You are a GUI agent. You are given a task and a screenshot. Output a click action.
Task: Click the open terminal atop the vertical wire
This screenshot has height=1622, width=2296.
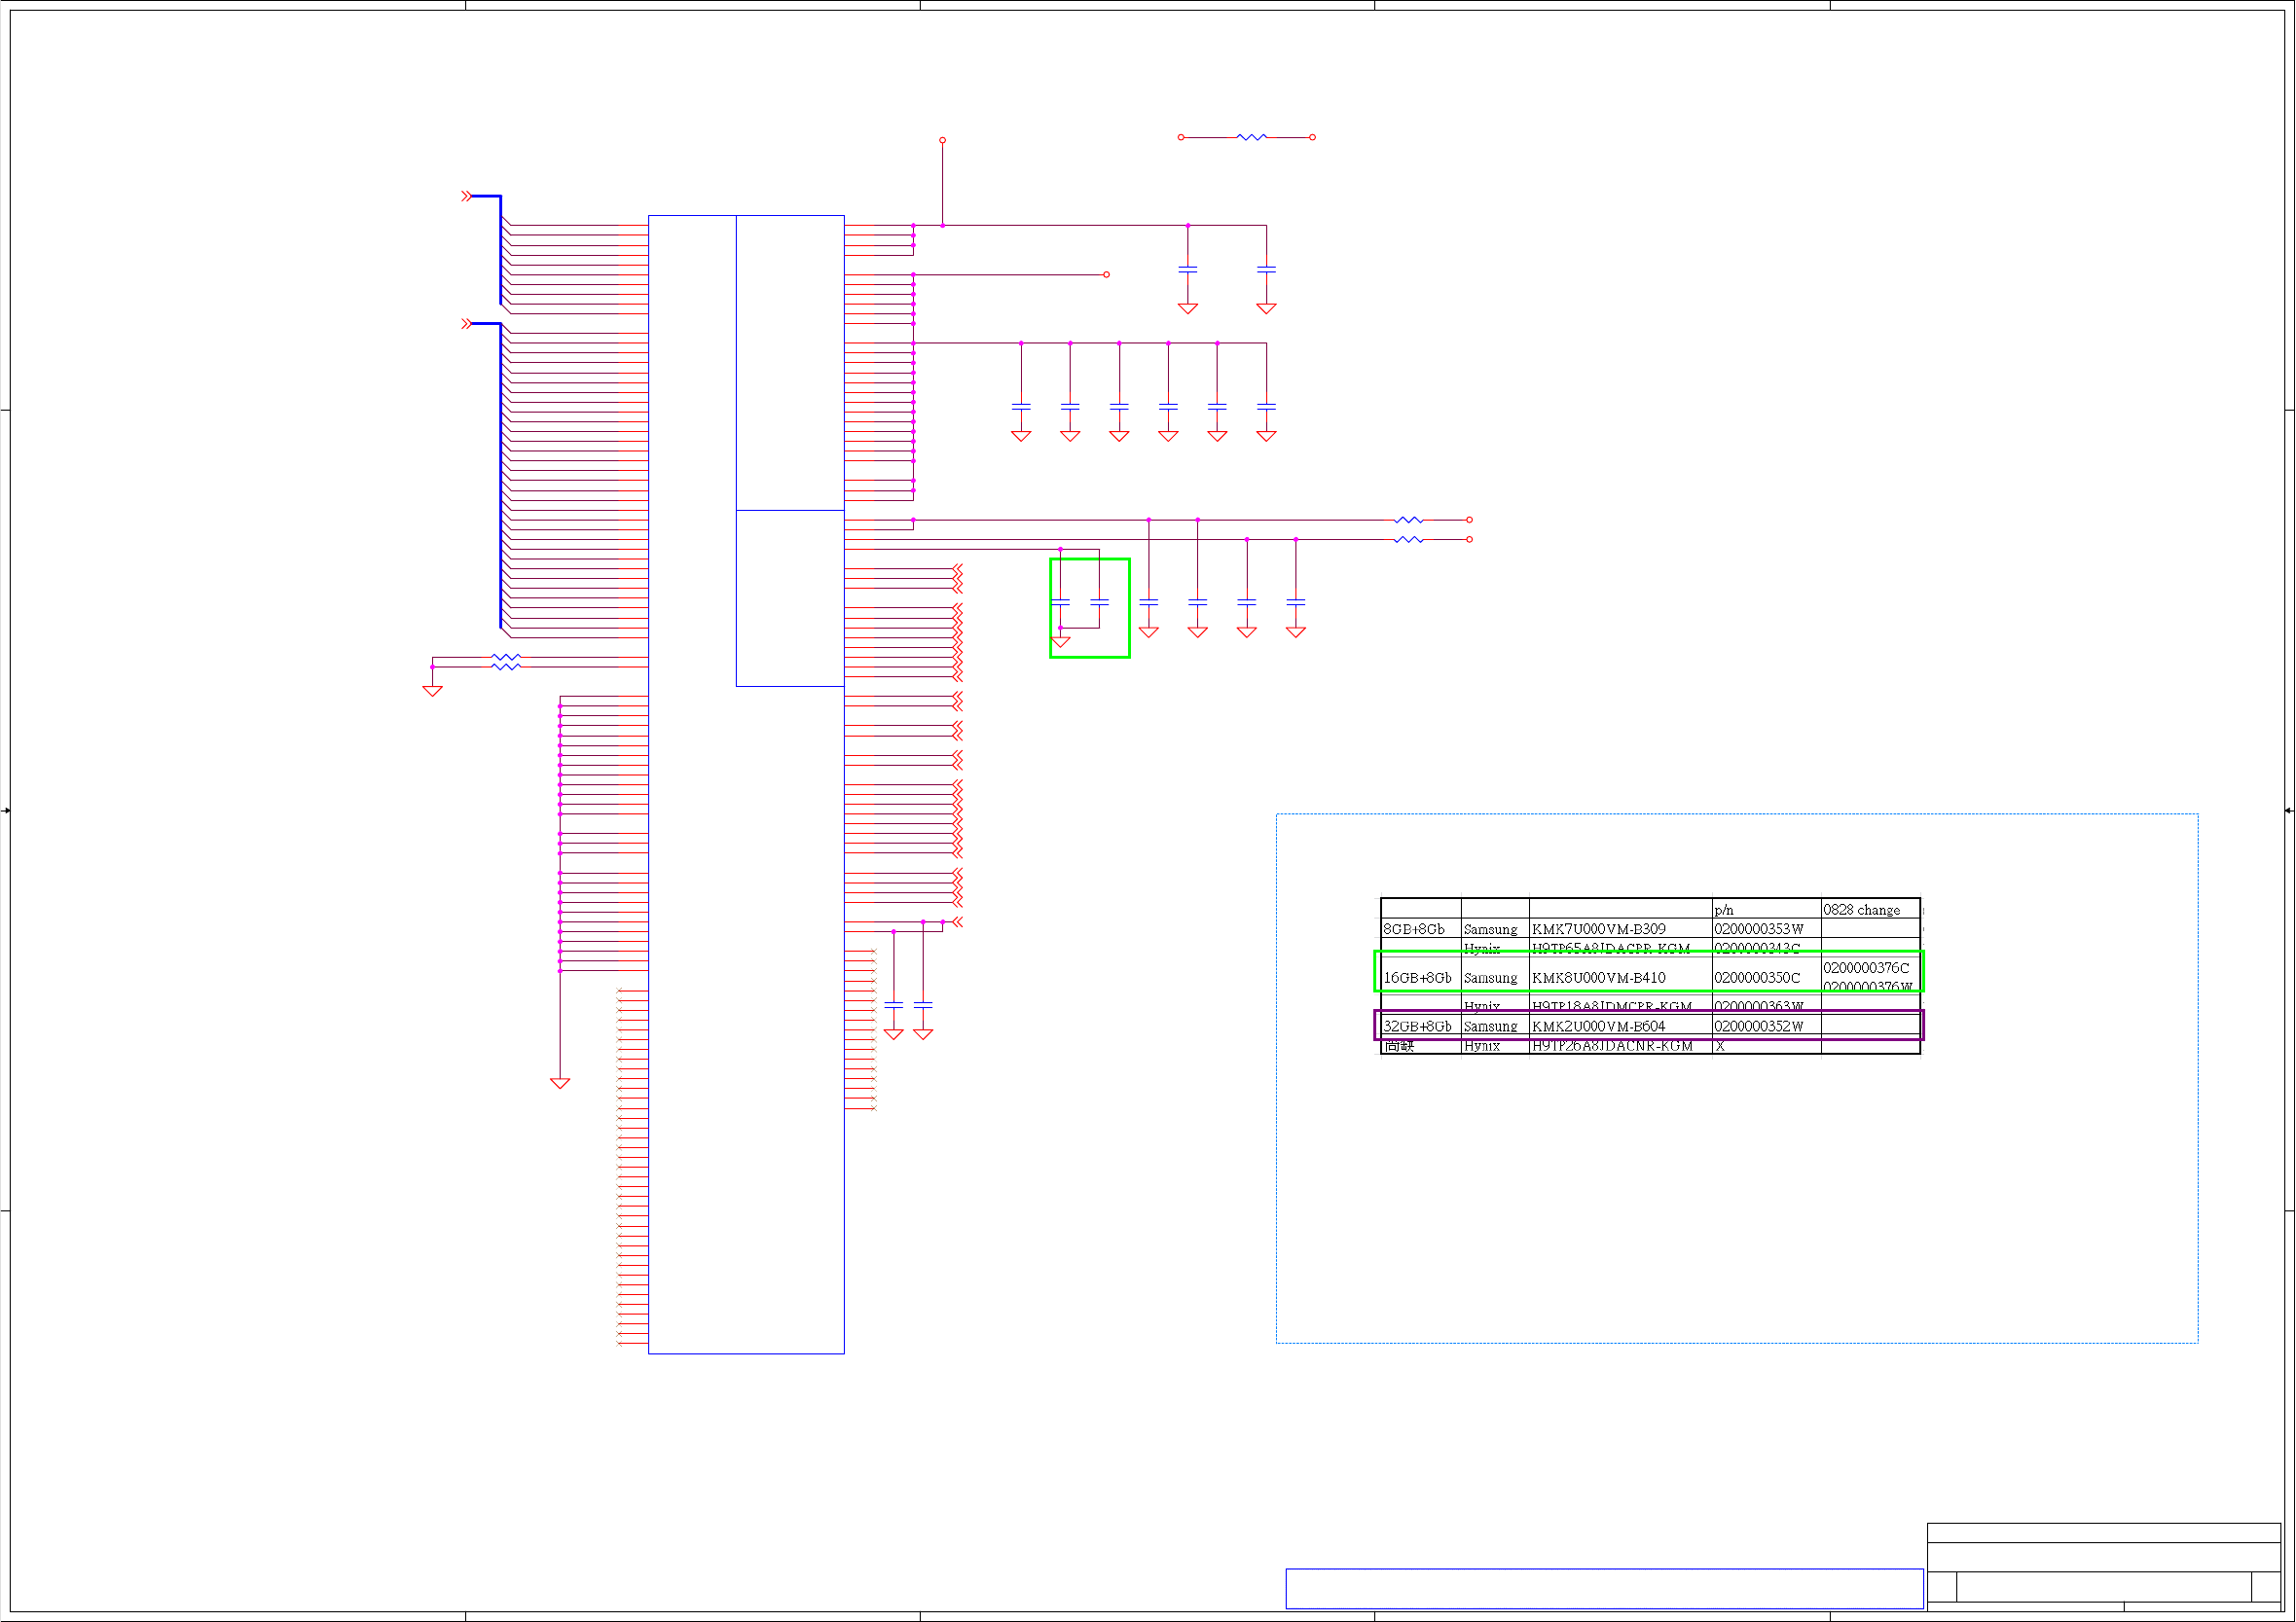[942, 141]
